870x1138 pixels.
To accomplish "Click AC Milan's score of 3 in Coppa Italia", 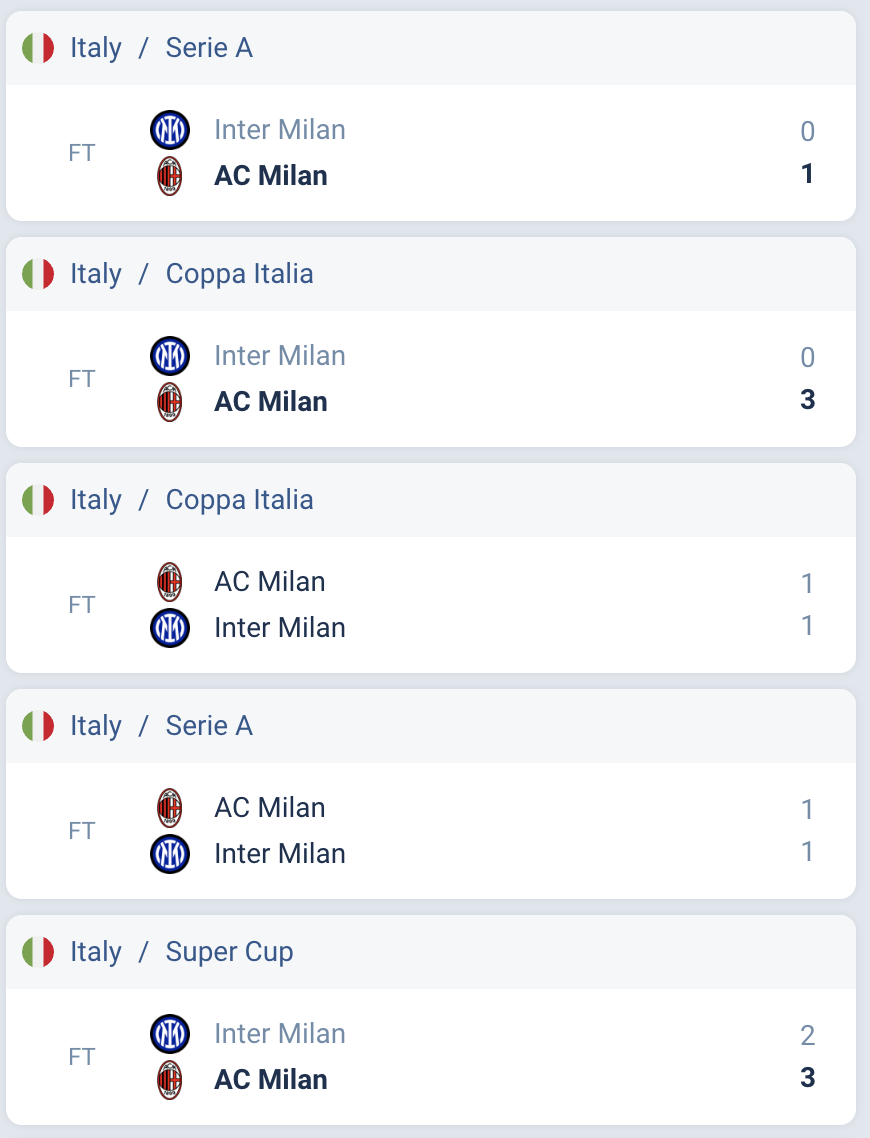I will [808, 401].
